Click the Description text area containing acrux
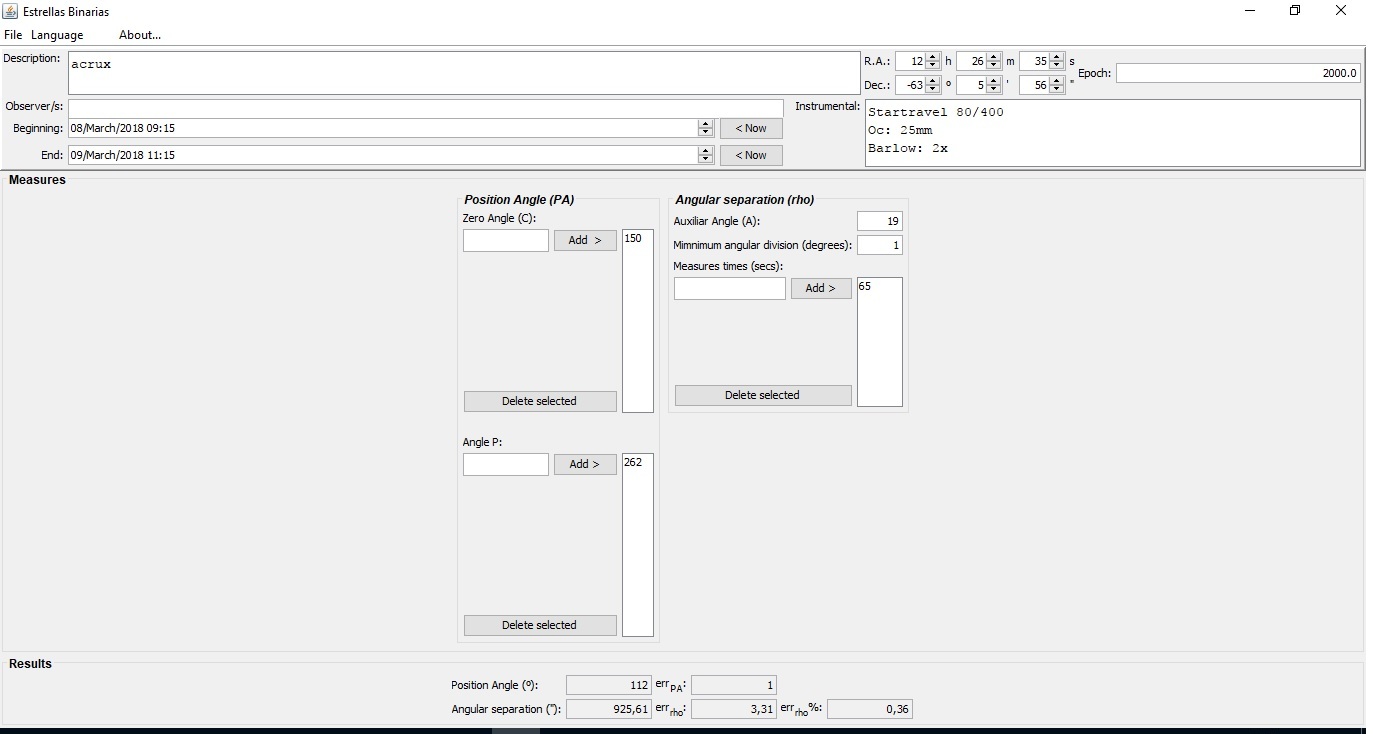The width and height of the screenshot is (1373, 734). 463,73
